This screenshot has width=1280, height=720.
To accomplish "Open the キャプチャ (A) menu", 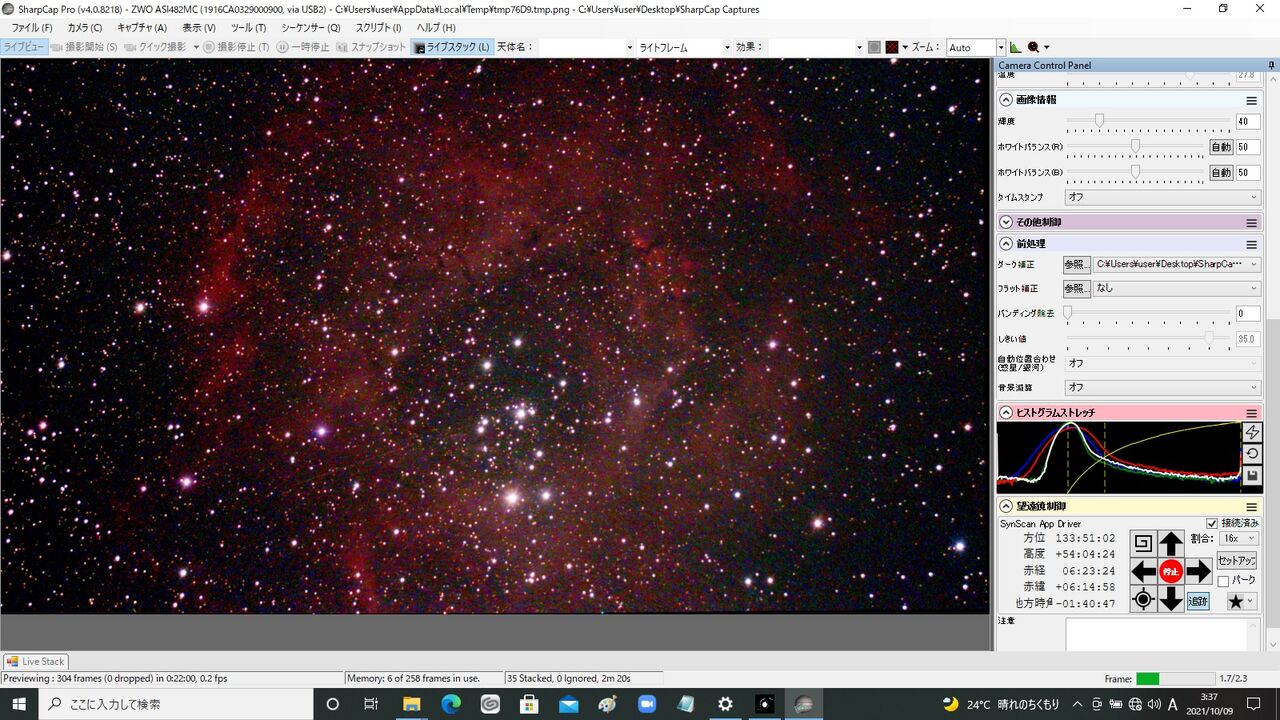I will [x=142, y=28].
